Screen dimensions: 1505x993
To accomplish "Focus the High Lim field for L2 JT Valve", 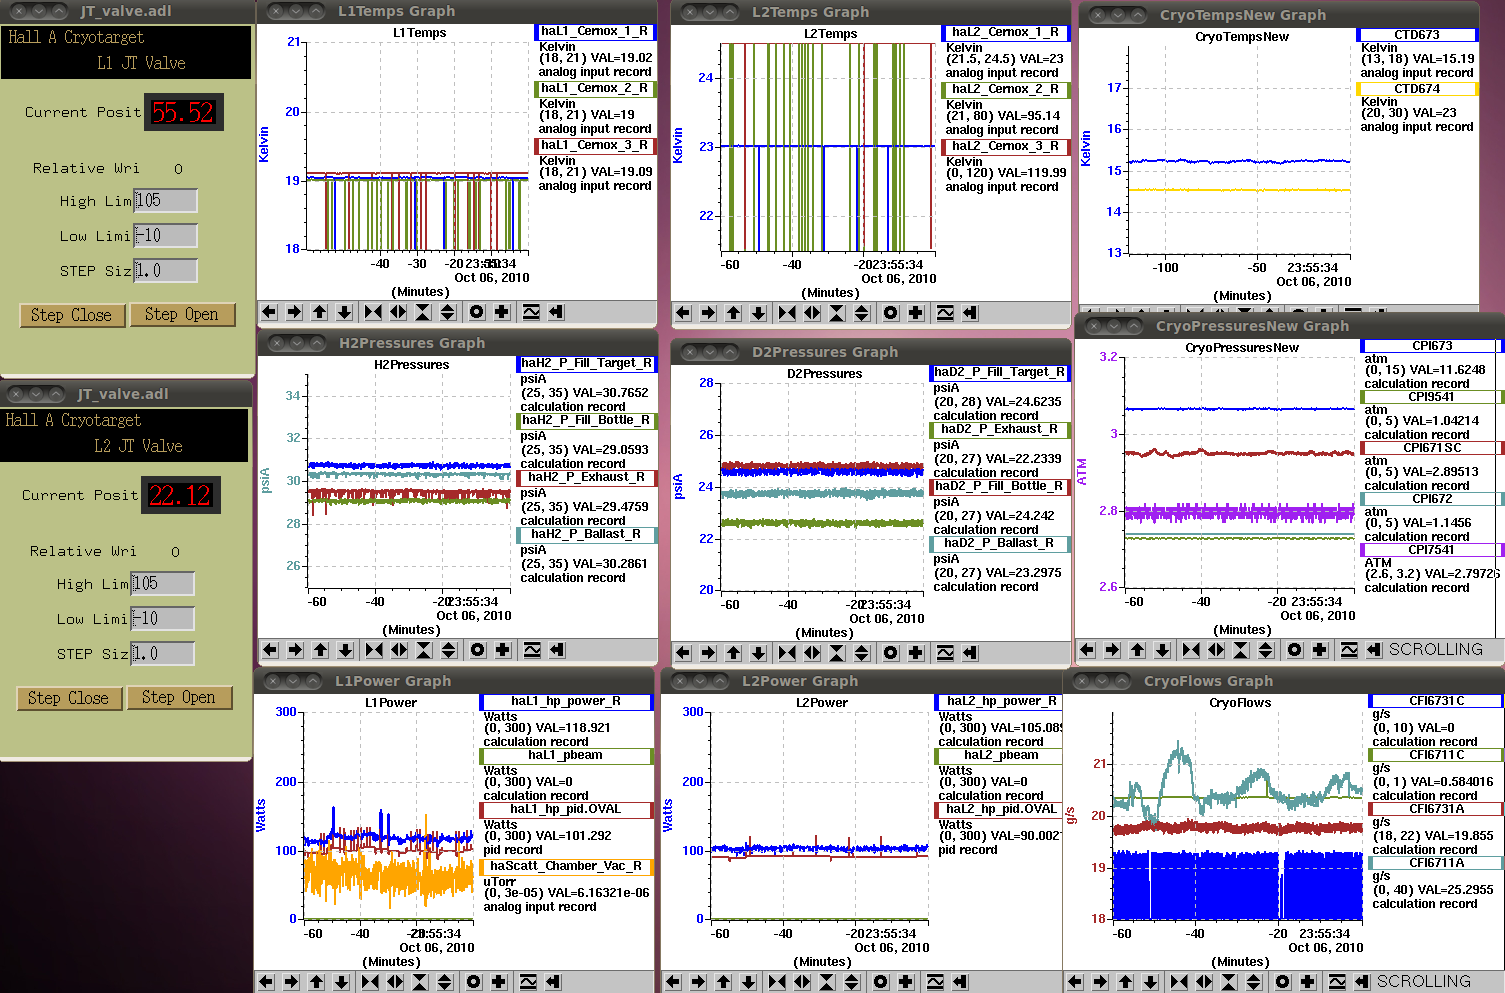I will point(162,583).
